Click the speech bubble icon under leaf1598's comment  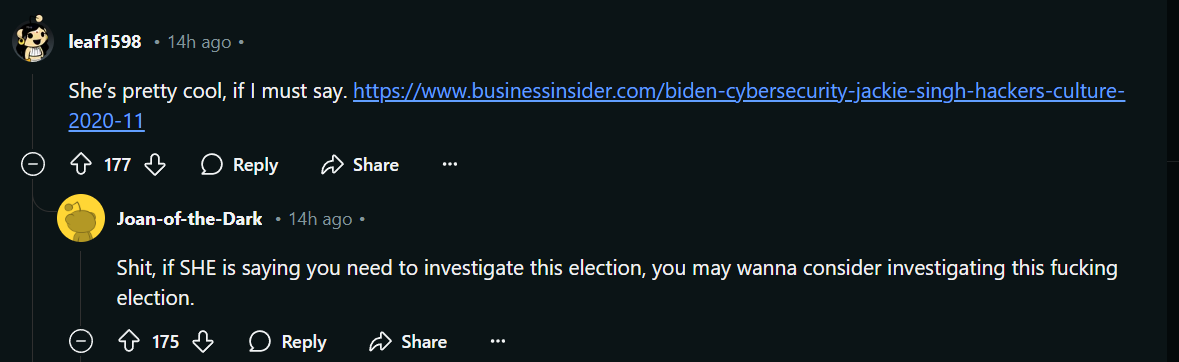(x=212, y=165)
